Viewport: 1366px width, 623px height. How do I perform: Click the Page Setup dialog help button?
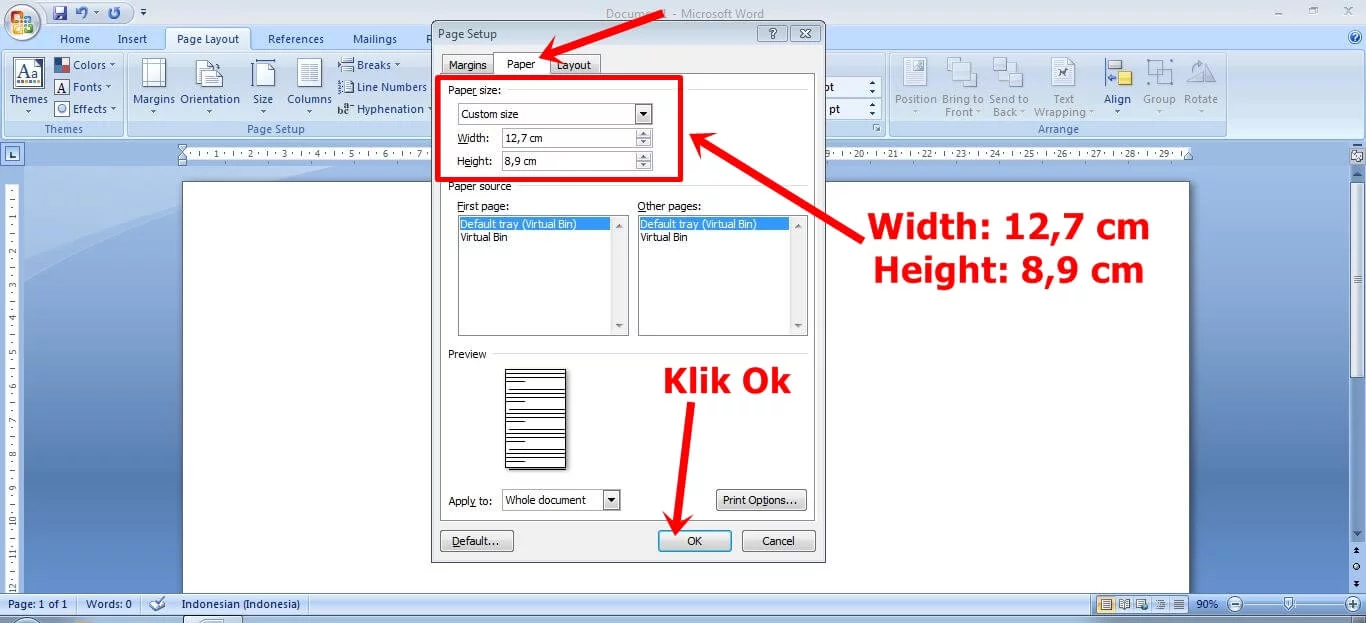click(772, 33)
